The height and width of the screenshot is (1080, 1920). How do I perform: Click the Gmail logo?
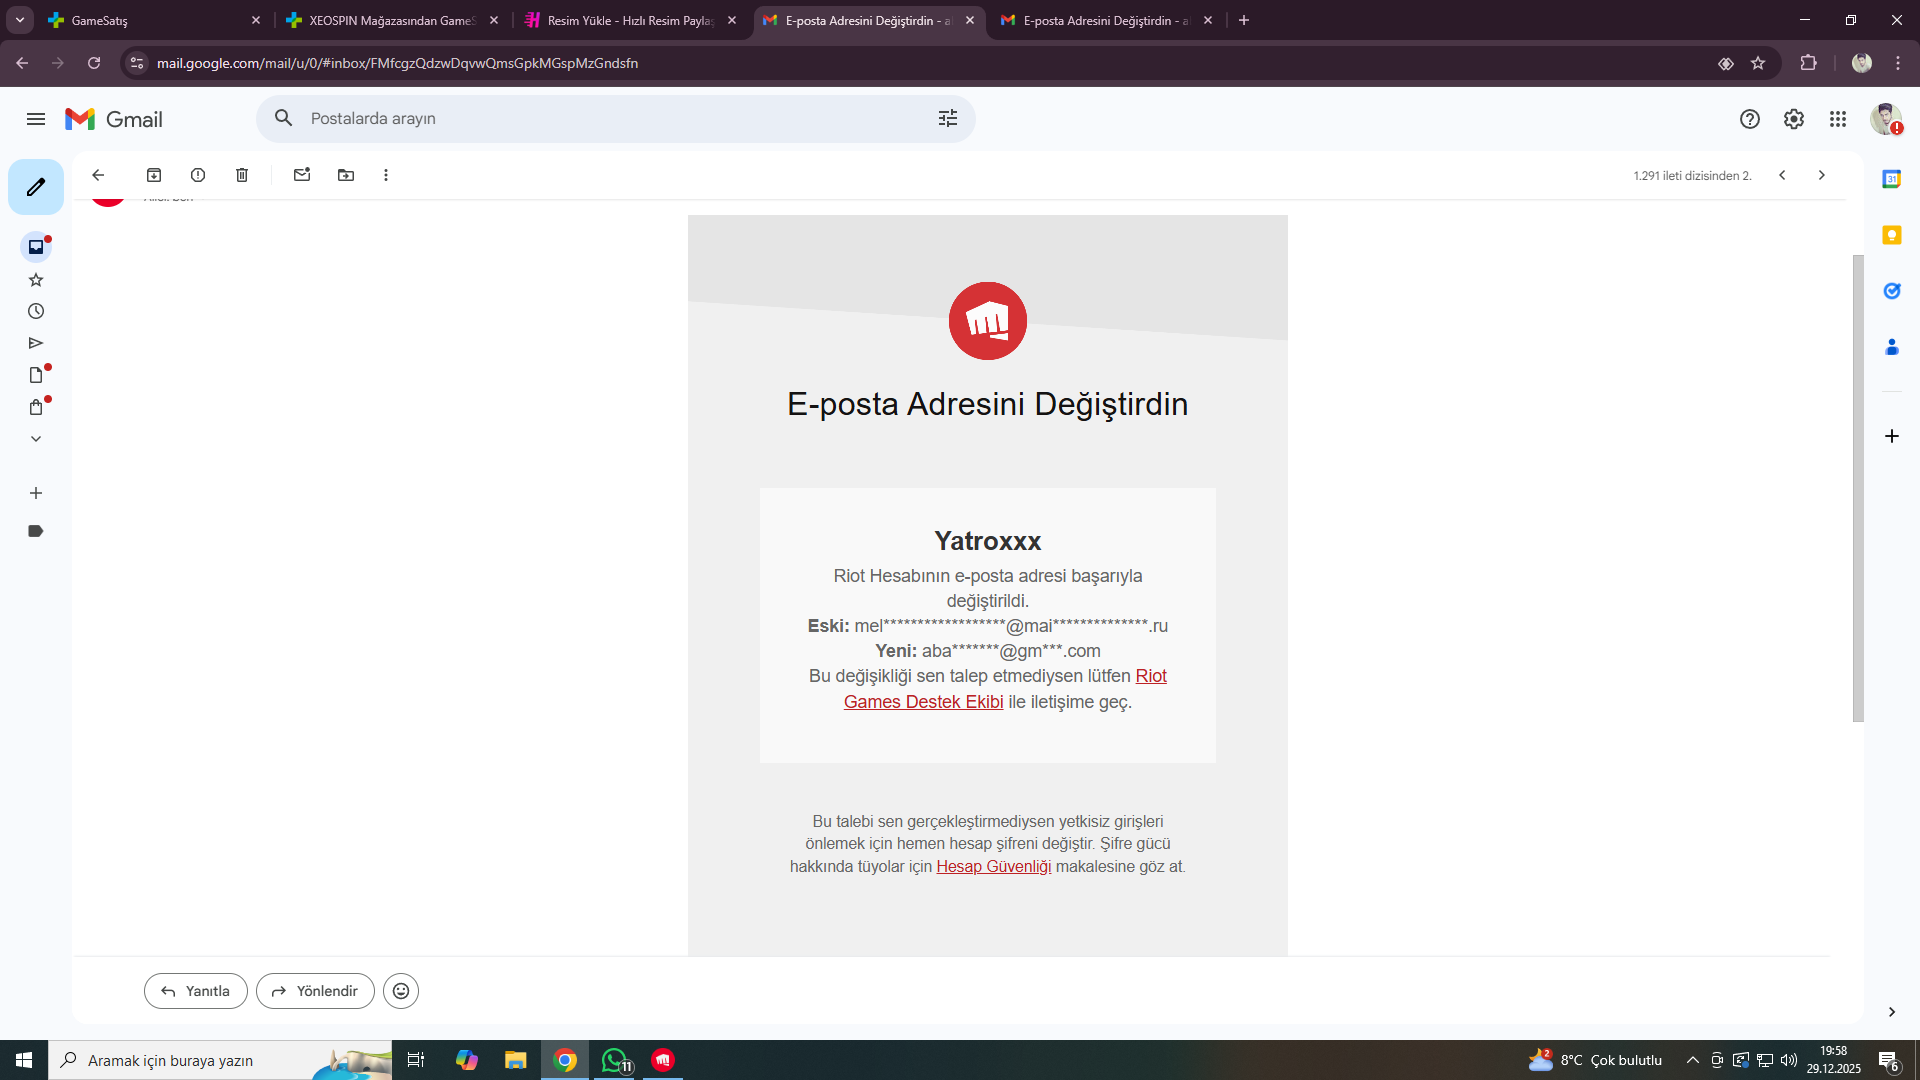tap(114, 119)
